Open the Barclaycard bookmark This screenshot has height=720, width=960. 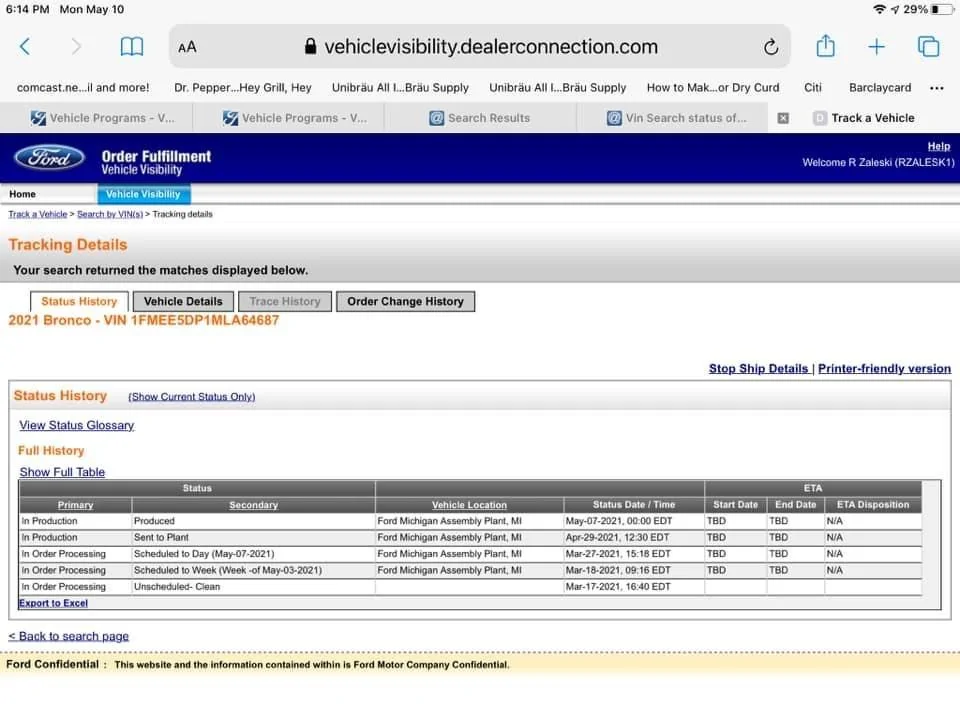click(x=880, y=88)
